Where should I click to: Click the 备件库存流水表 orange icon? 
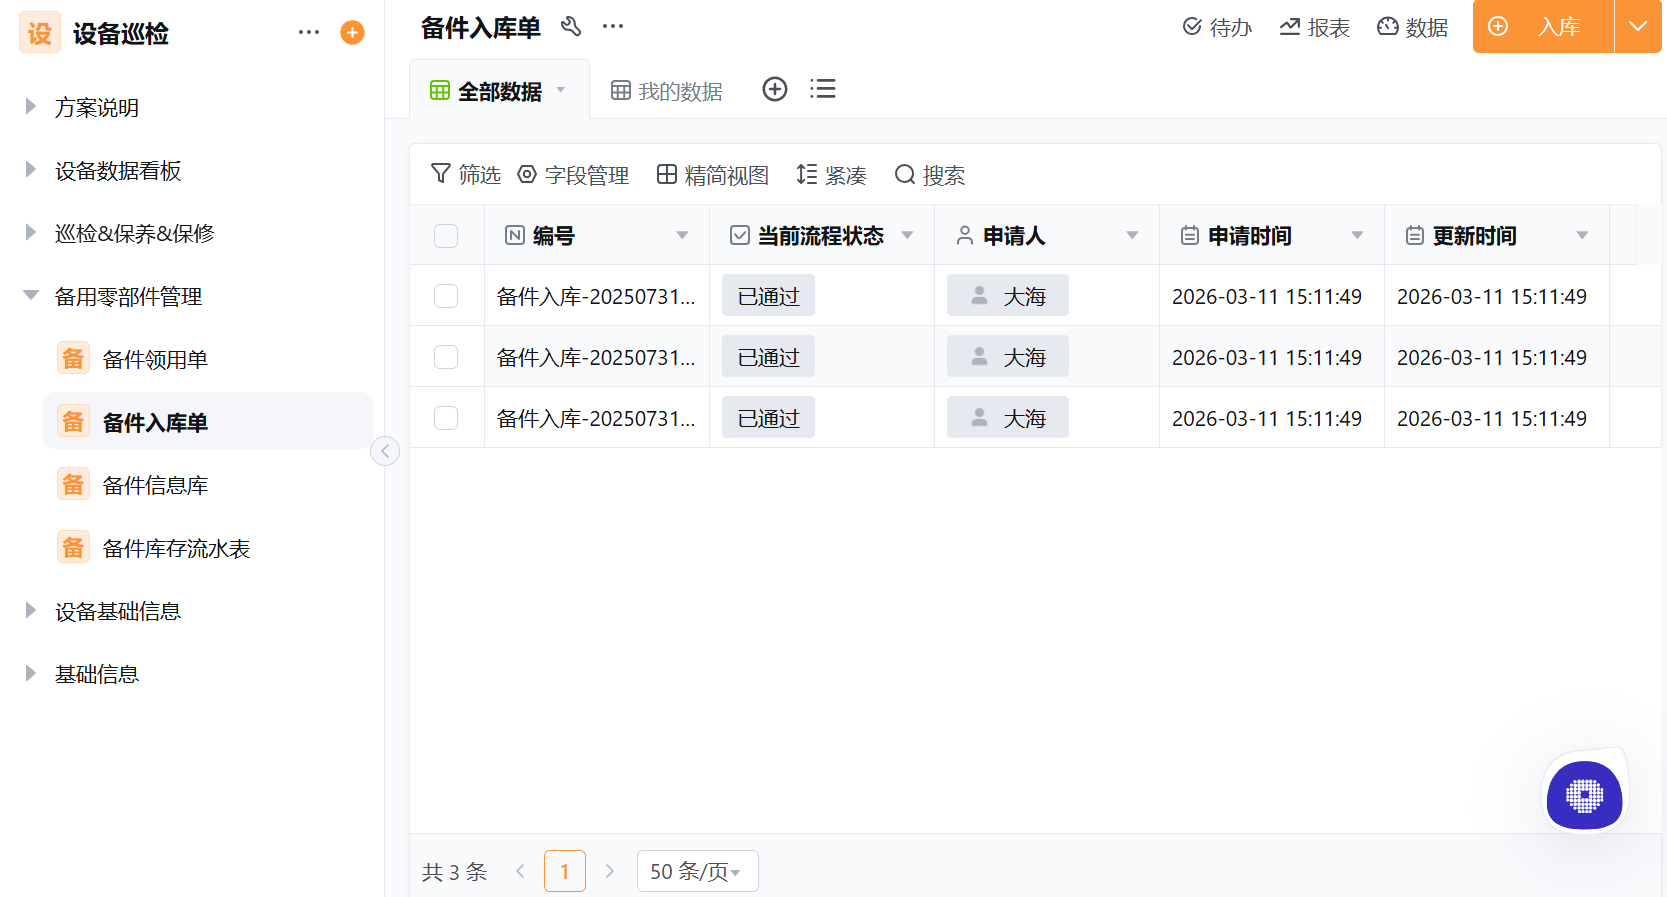click(x=73, y=548)
